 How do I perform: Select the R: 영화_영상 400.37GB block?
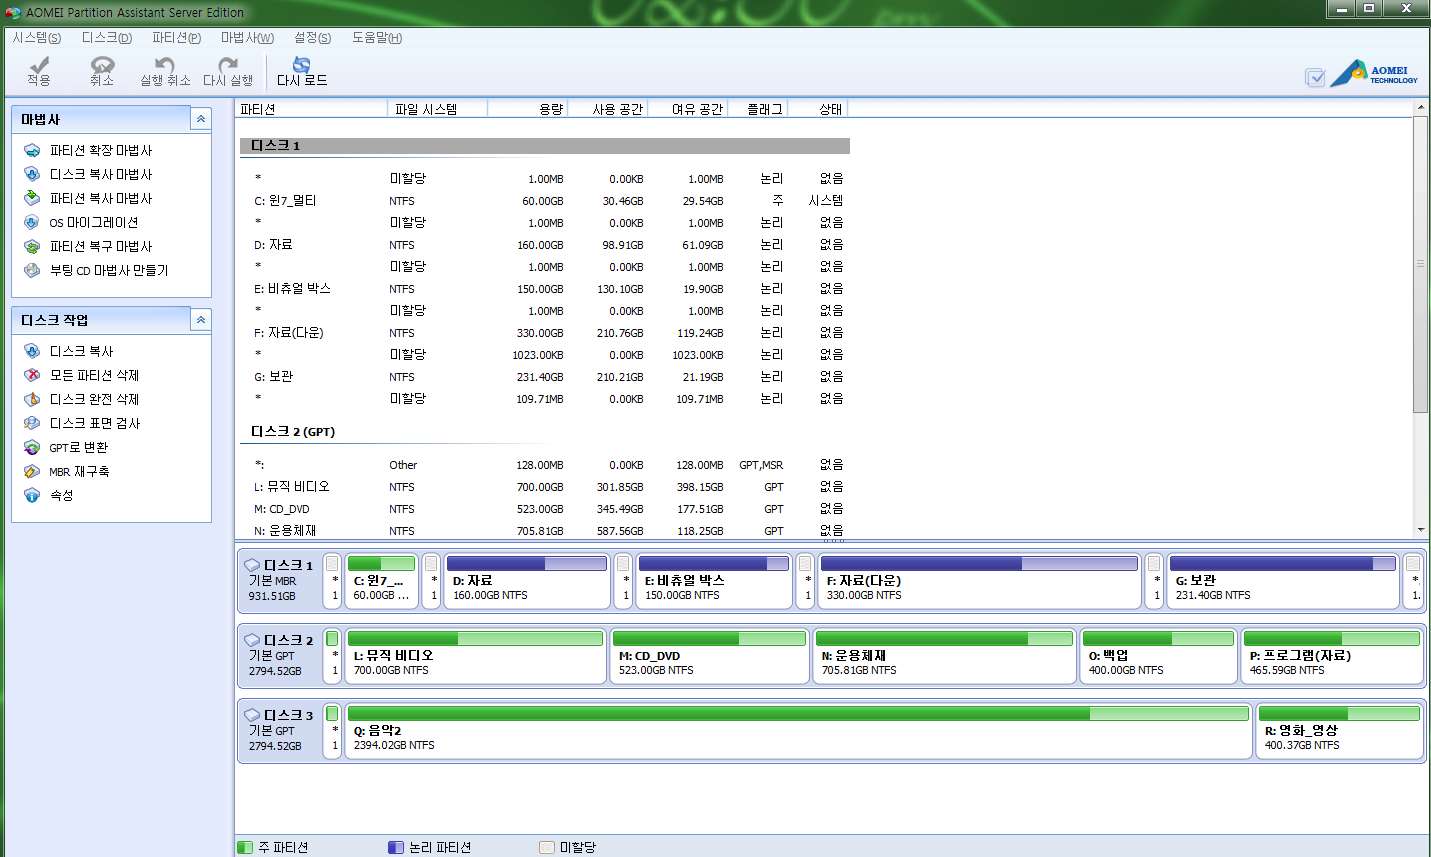pos(1339,731)
